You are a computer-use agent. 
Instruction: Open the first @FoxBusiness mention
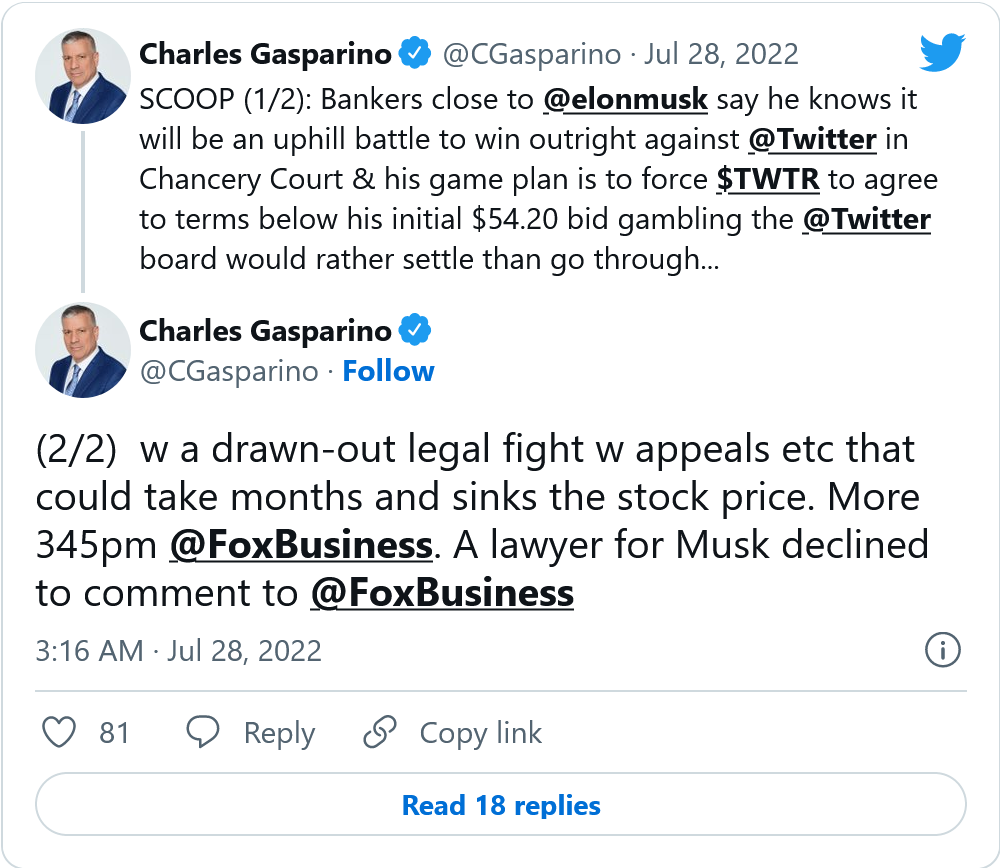[x=300, y=545]
